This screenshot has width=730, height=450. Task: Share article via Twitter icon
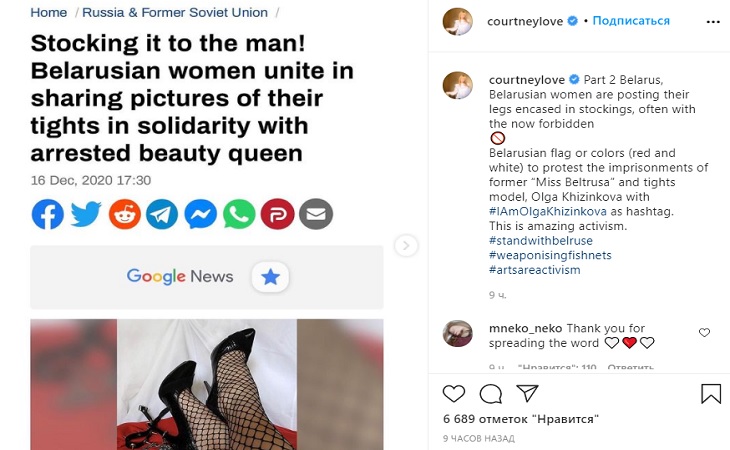[x=86, y=214]
